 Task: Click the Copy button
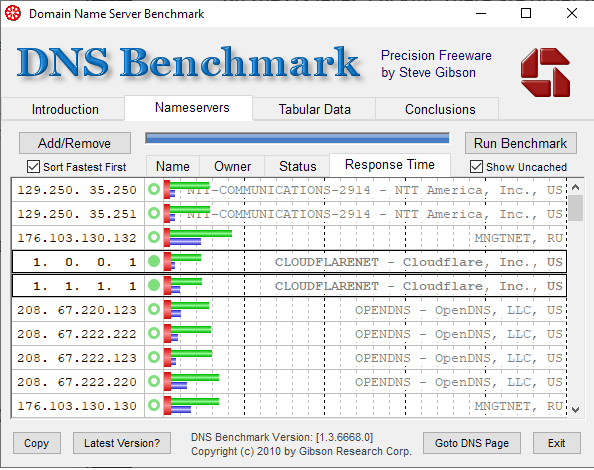[37, 443]
